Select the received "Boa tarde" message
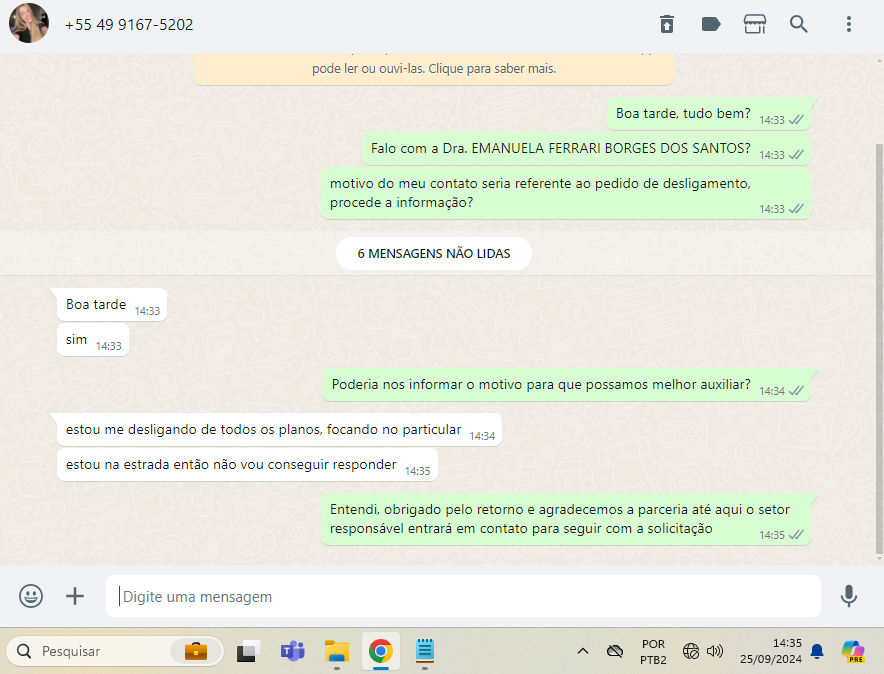This screenshot has height=674, width=884. (112, 305)
